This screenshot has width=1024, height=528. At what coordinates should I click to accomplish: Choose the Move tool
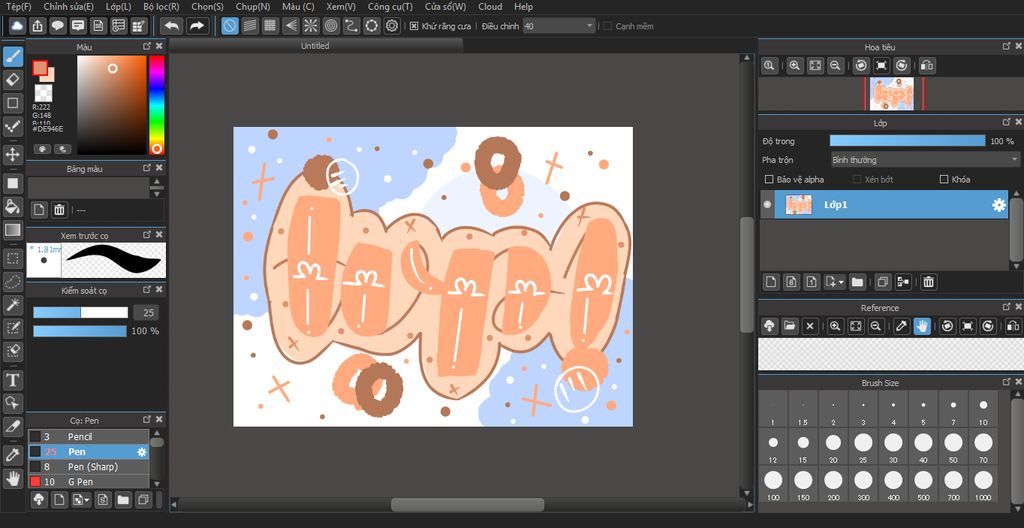pyautogui.click(x=13, y=155)
